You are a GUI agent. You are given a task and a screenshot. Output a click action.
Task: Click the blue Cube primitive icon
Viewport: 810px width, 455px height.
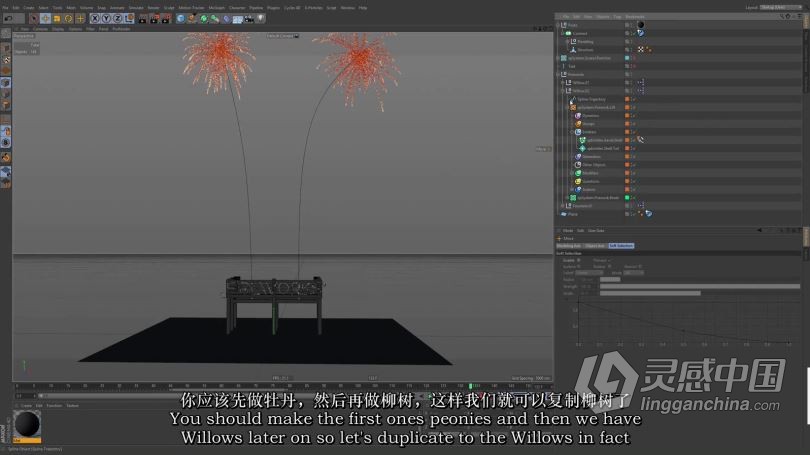pos(180,19)
